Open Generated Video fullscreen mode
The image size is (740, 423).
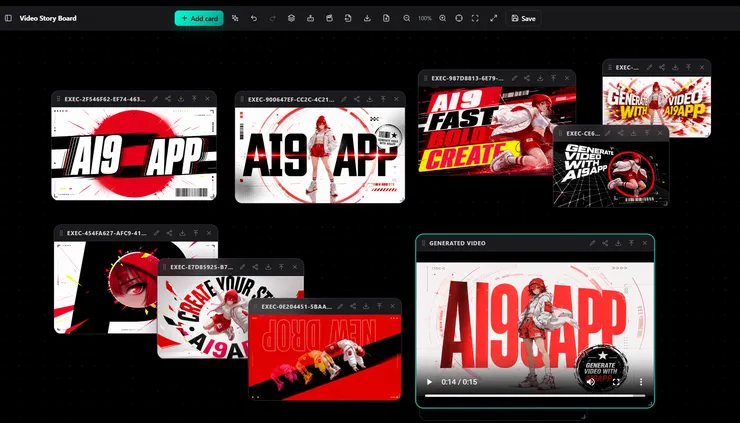616,382
